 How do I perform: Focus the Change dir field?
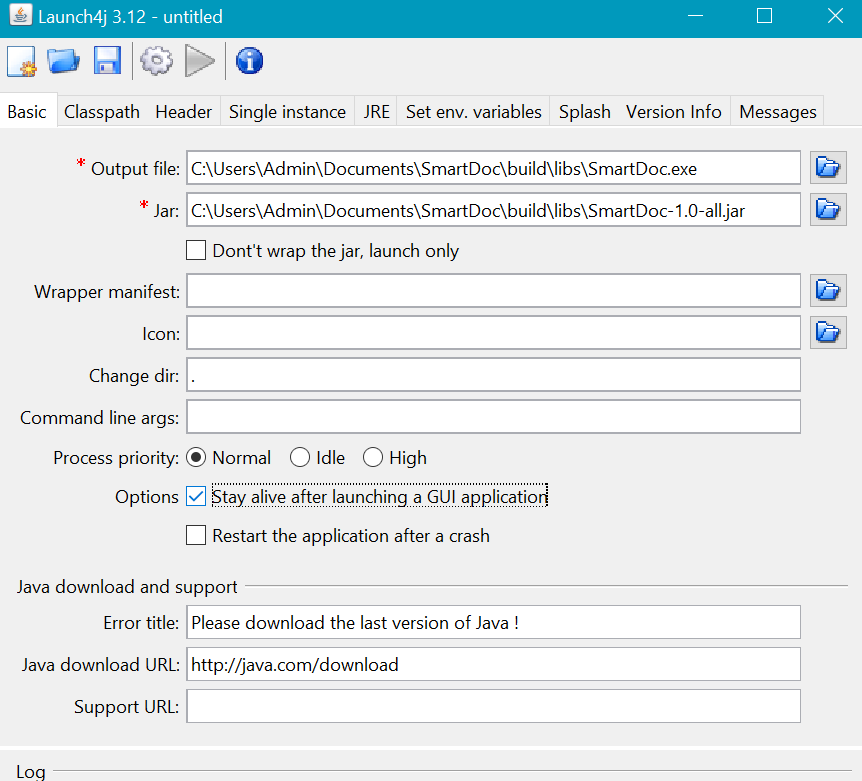point(493,375)
